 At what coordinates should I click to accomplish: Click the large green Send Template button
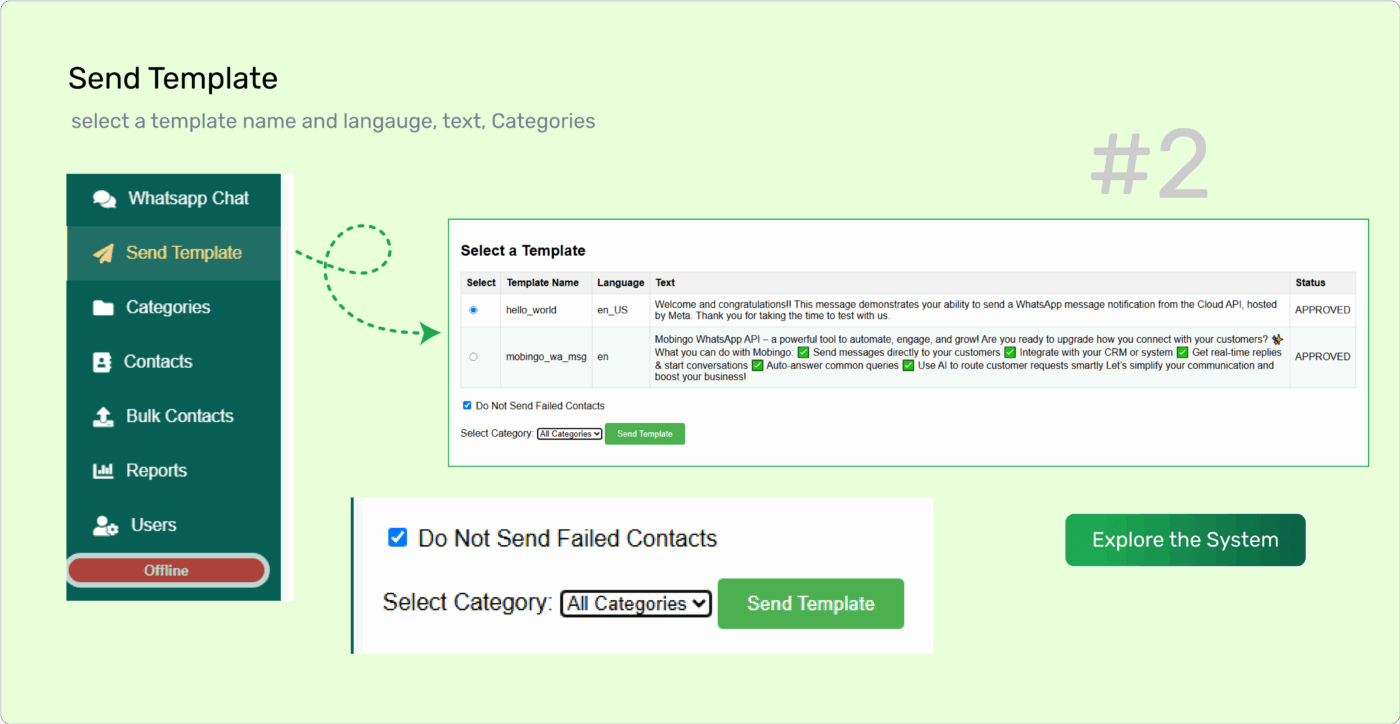click(x=811, y=604)
